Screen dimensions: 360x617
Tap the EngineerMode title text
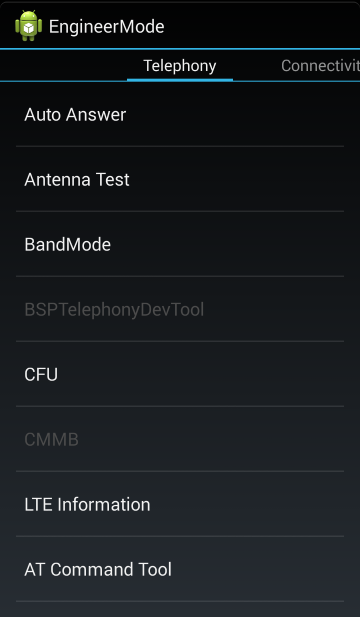[106, 27]
